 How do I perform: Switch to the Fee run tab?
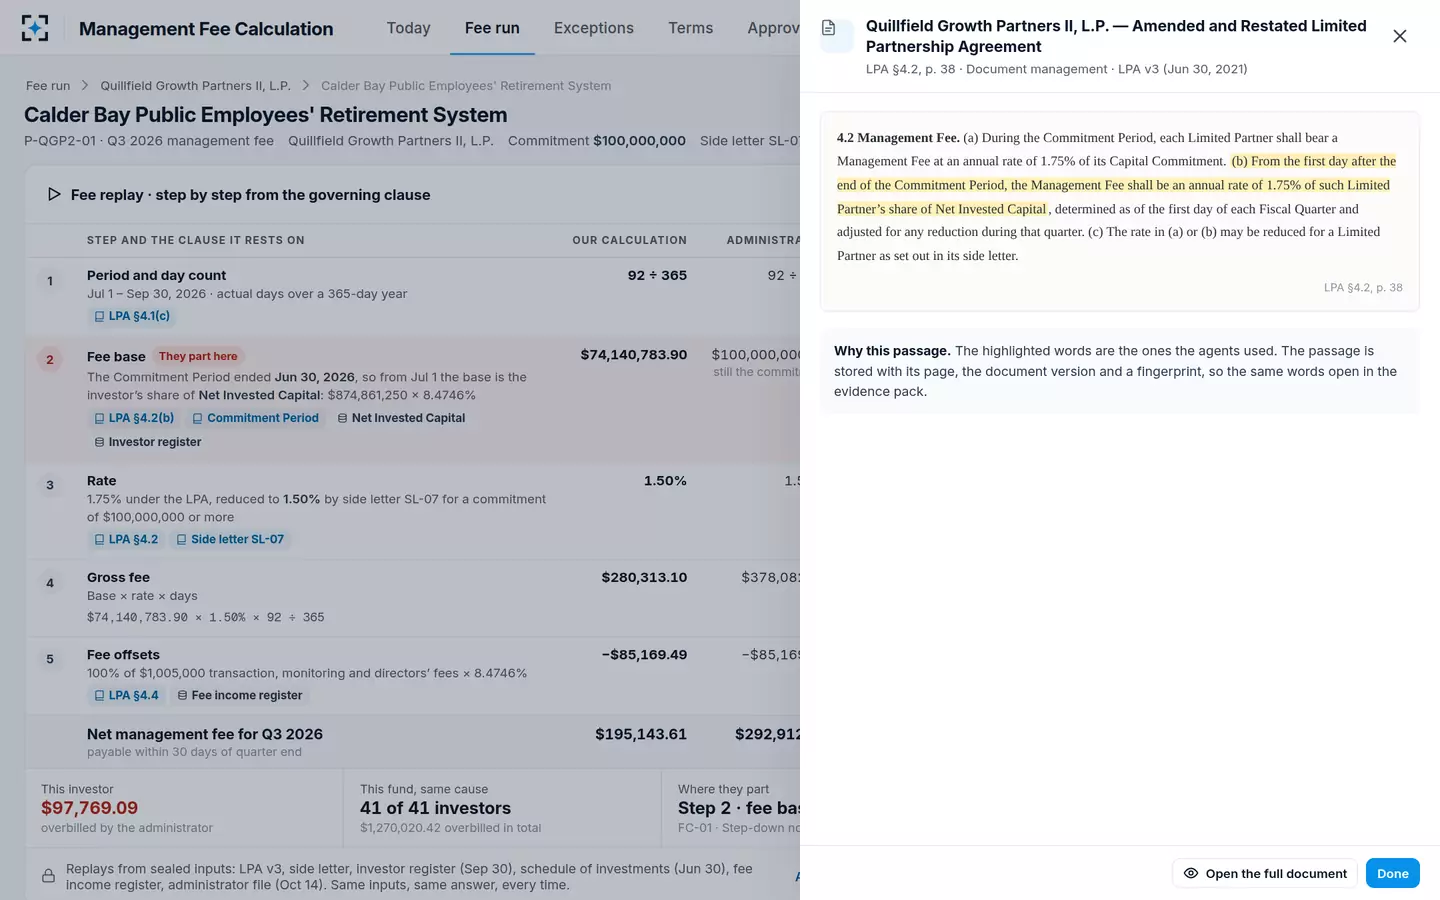click(492, 28)
